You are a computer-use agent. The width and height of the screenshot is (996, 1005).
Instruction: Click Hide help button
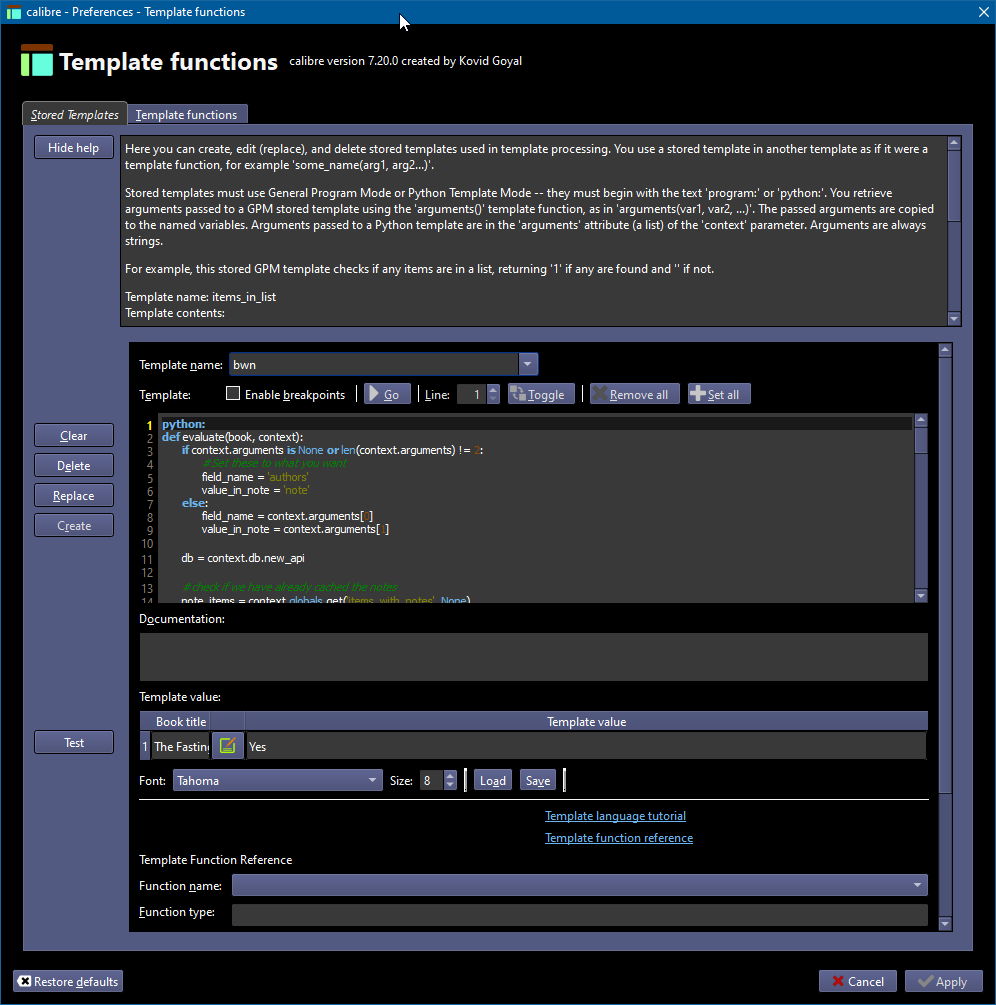coord(74,147)
